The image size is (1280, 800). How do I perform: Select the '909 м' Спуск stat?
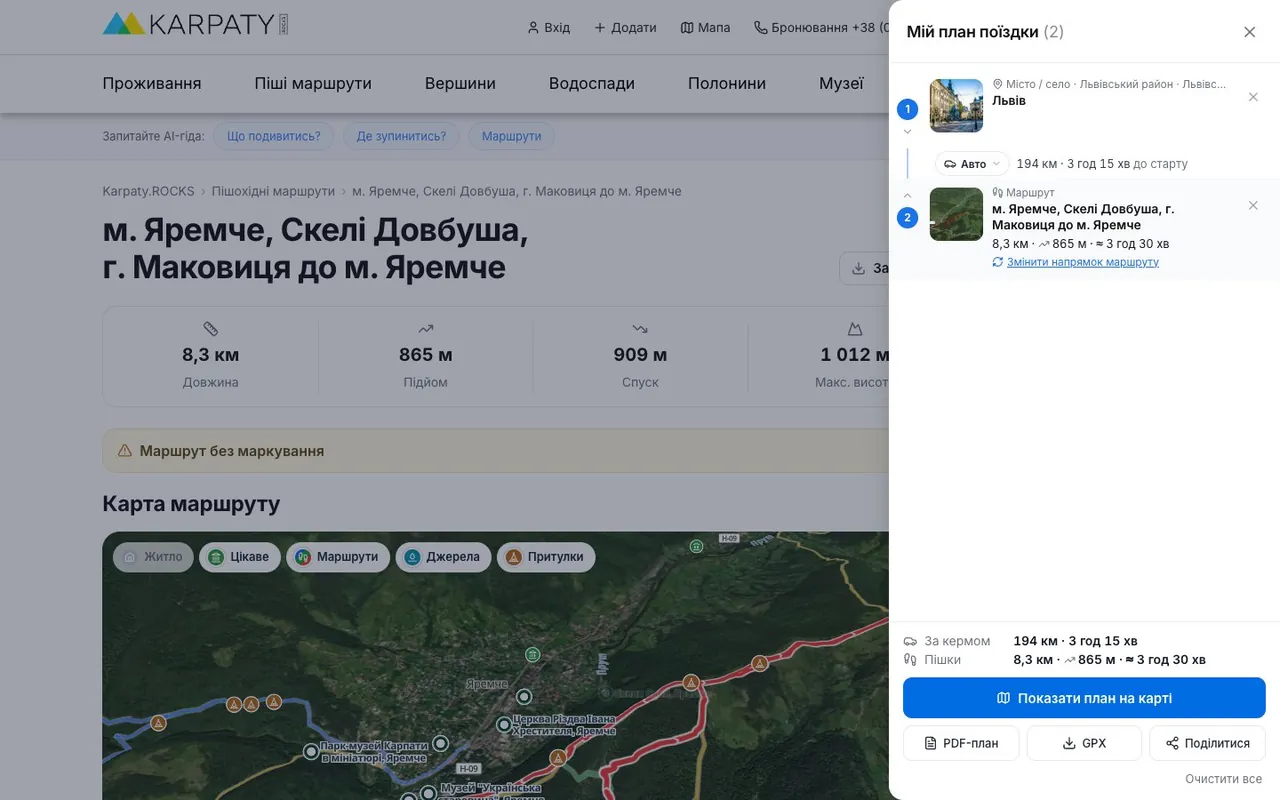(640, 355)
